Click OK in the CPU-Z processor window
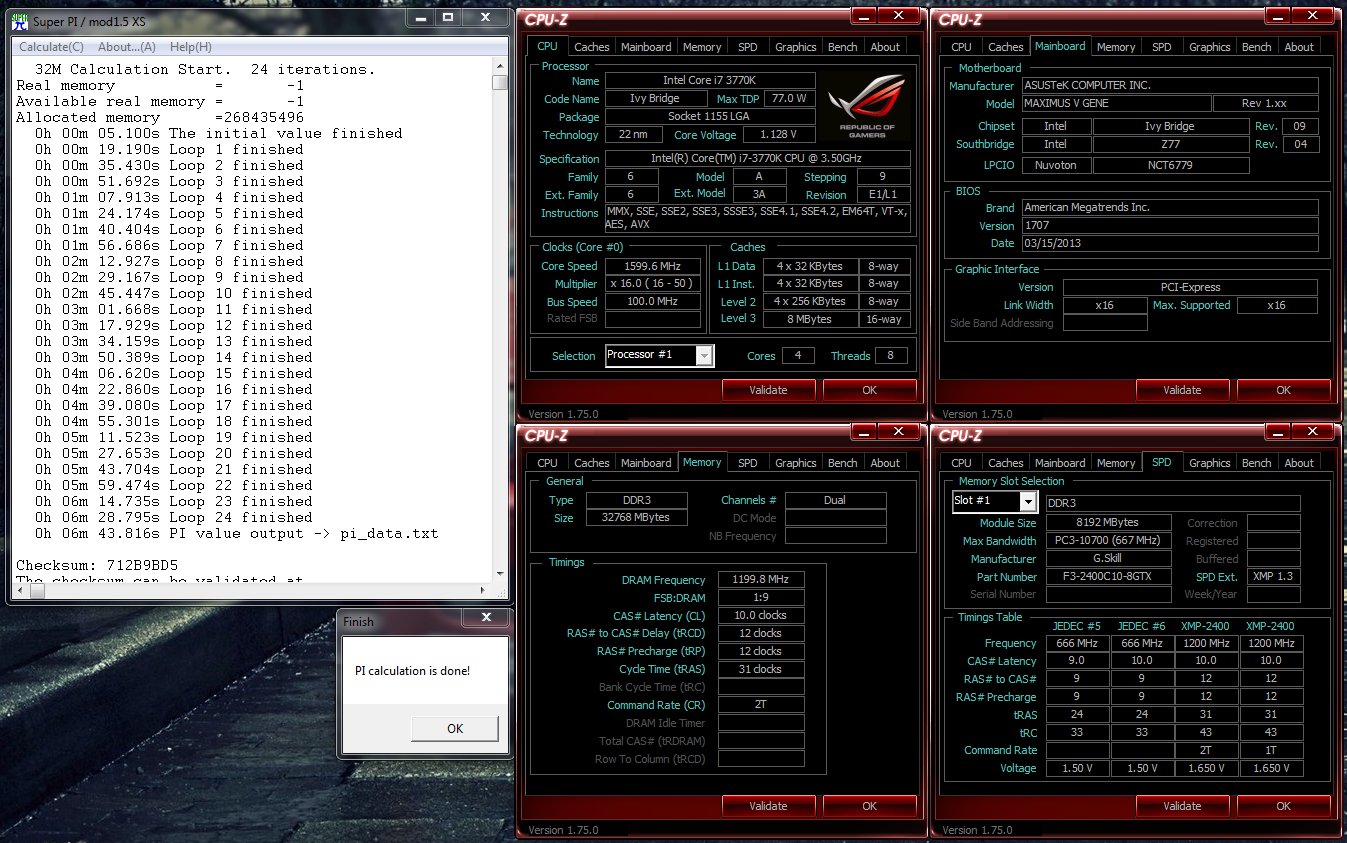The image size is (1347, 843). [869, 390]
